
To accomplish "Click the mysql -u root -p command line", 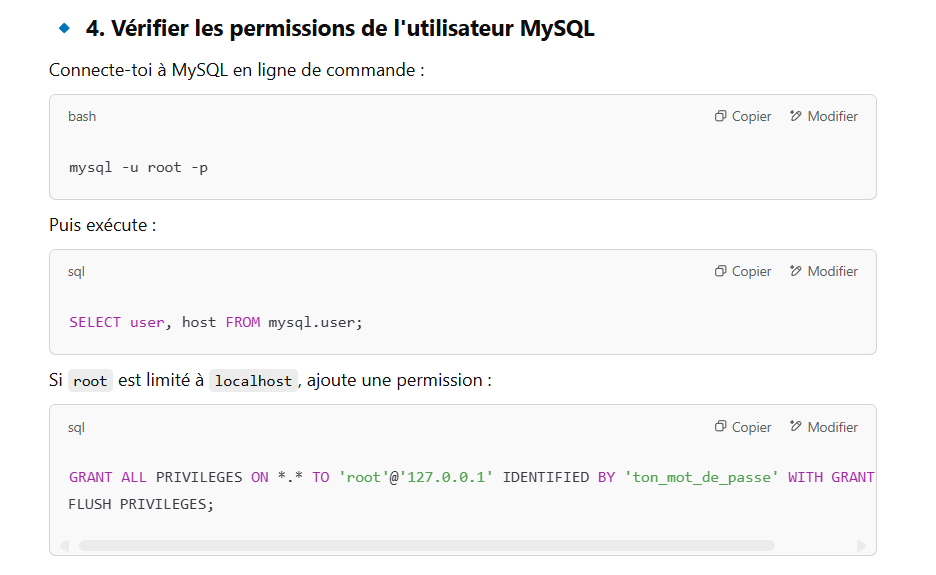I will (138, 168).
